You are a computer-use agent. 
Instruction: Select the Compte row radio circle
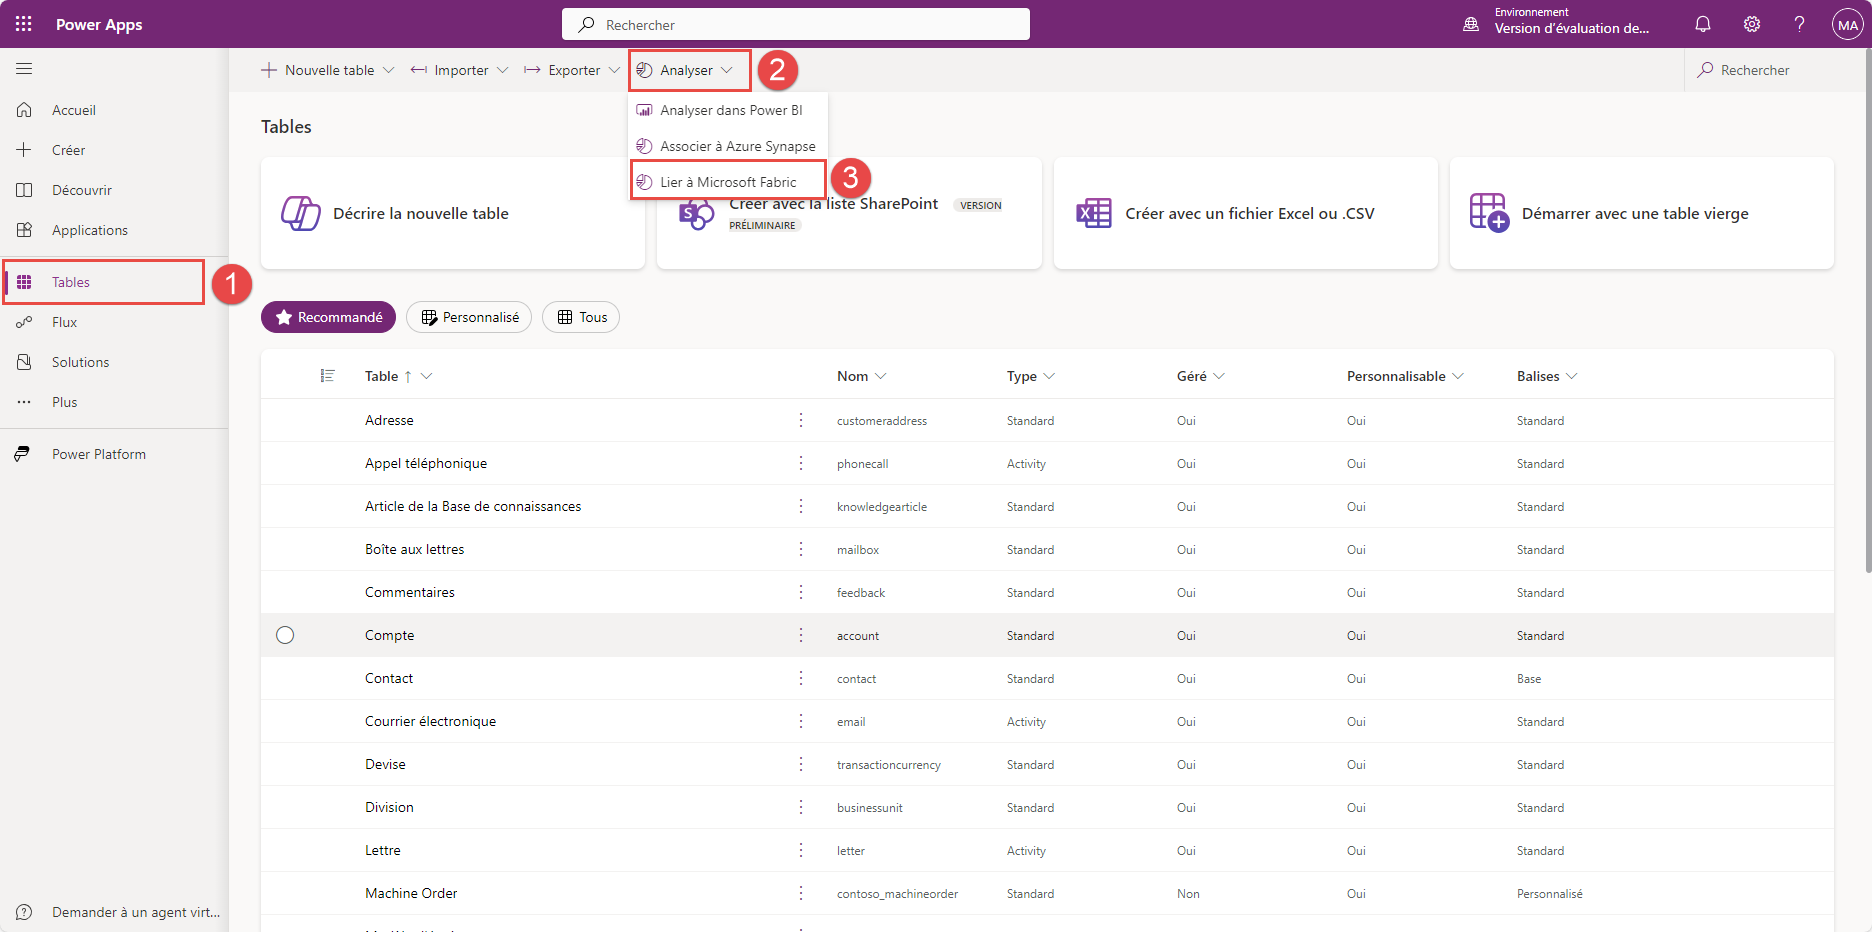(x=285, y=635)
